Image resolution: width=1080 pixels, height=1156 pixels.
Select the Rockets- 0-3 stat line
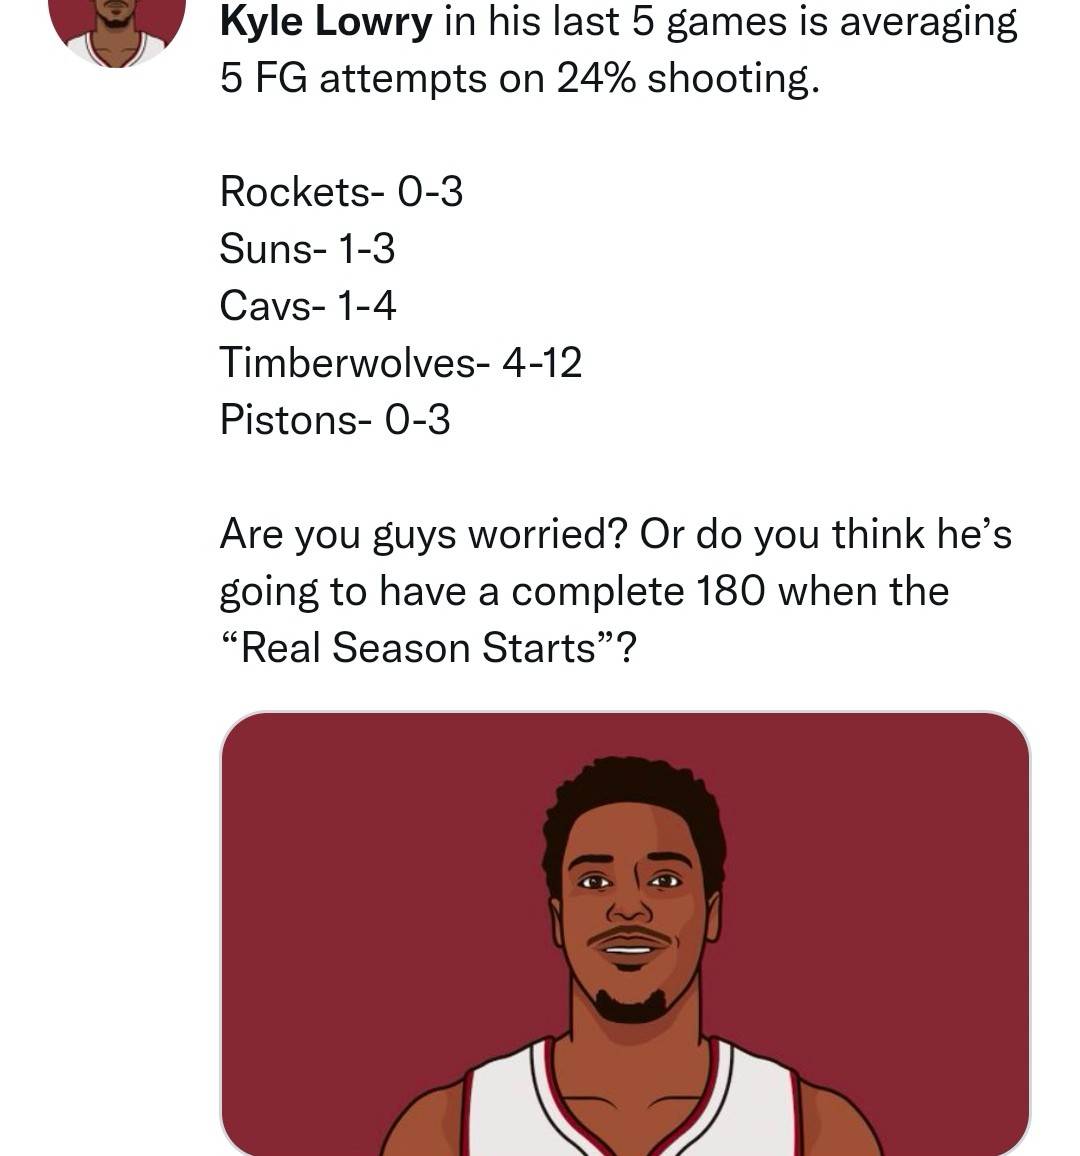point(341,192)
